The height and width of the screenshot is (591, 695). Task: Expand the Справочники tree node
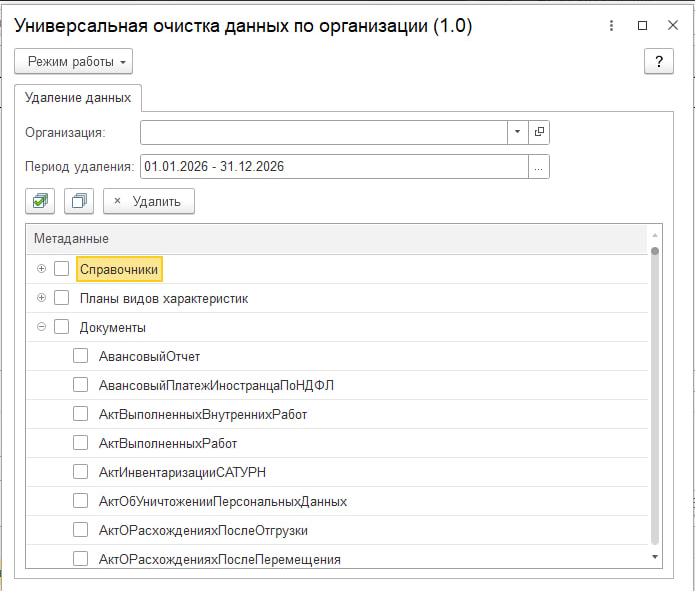point(41,269)
